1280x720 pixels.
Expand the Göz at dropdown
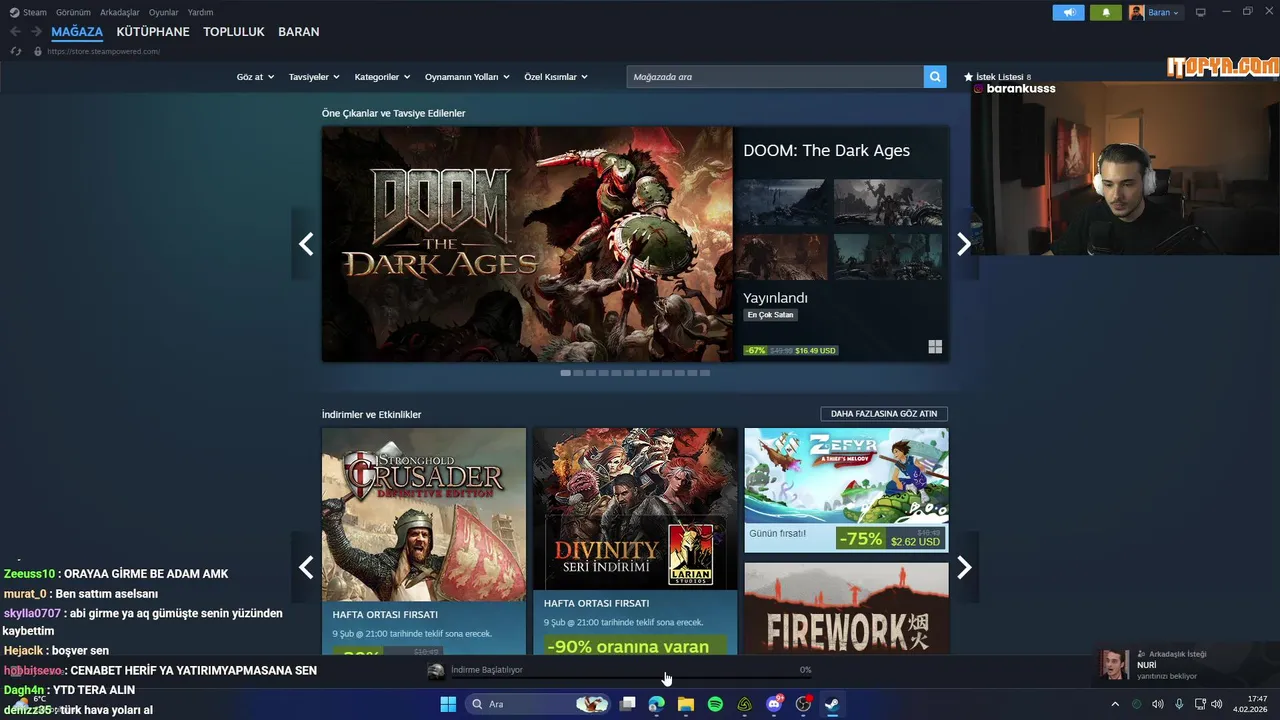[x=255, y=77]
